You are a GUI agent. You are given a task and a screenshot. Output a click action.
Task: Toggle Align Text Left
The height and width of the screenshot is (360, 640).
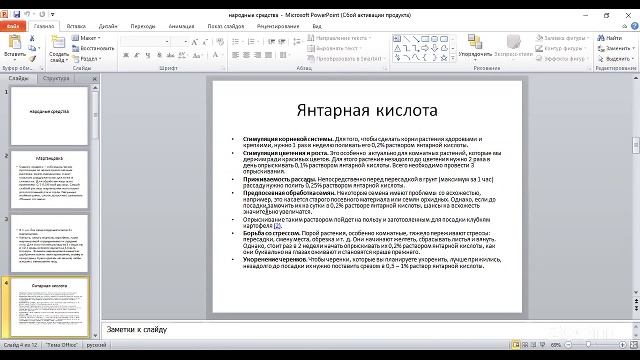pyautogui.click(x=236, y=55)
